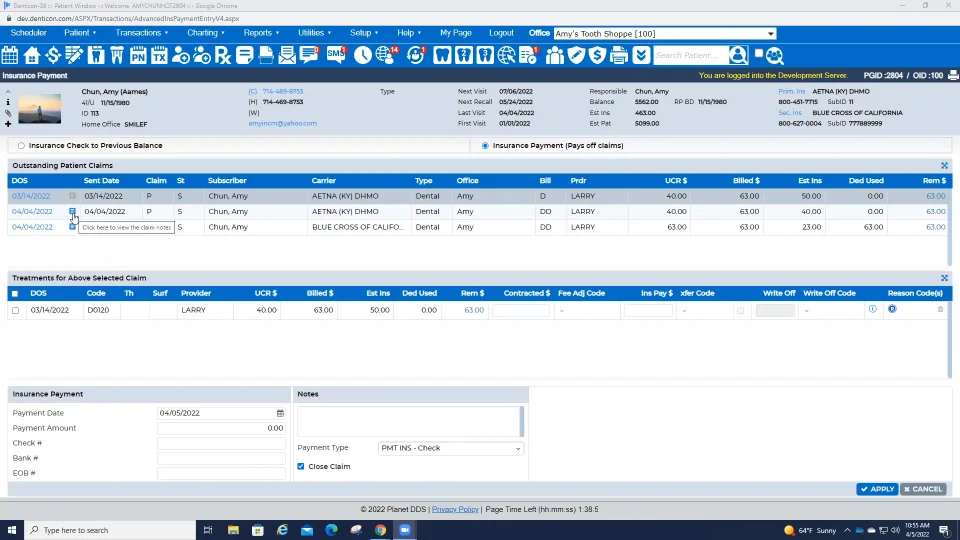
Task: Click the TX treatment plan icon
Action: click(159, 55)
